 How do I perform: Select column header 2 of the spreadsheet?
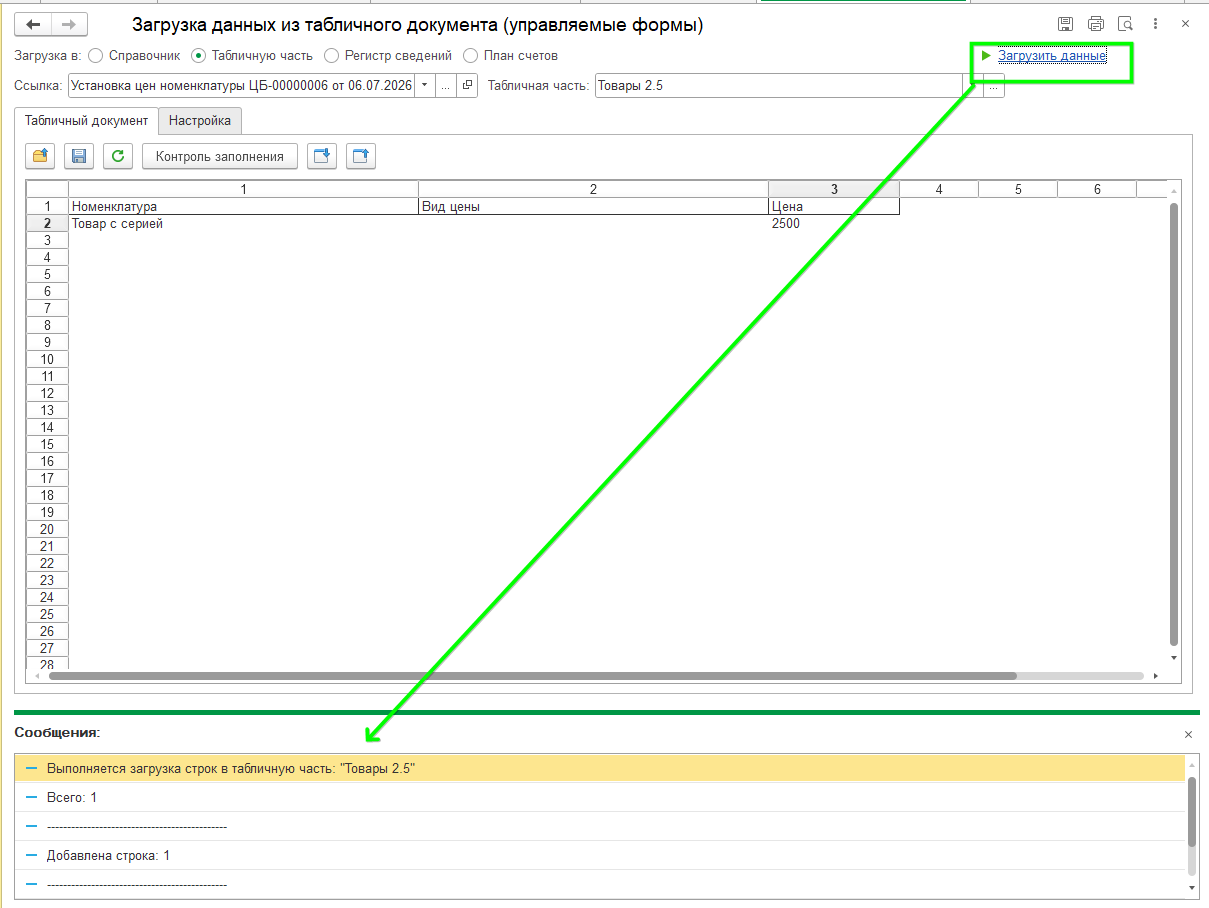click(593, 189)
